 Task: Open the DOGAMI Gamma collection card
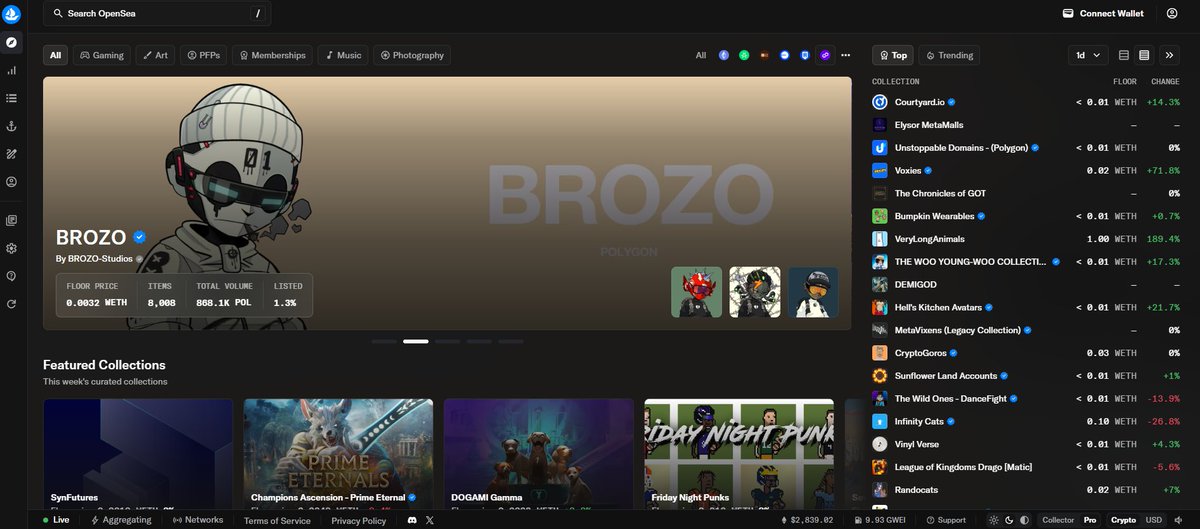(538, 453)
